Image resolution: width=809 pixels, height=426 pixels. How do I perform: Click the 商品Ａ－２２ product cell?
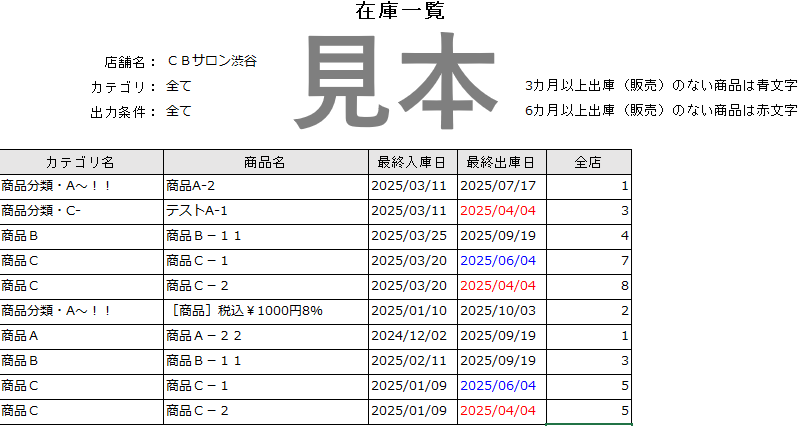pyautogui.click(x=205, y=336)
